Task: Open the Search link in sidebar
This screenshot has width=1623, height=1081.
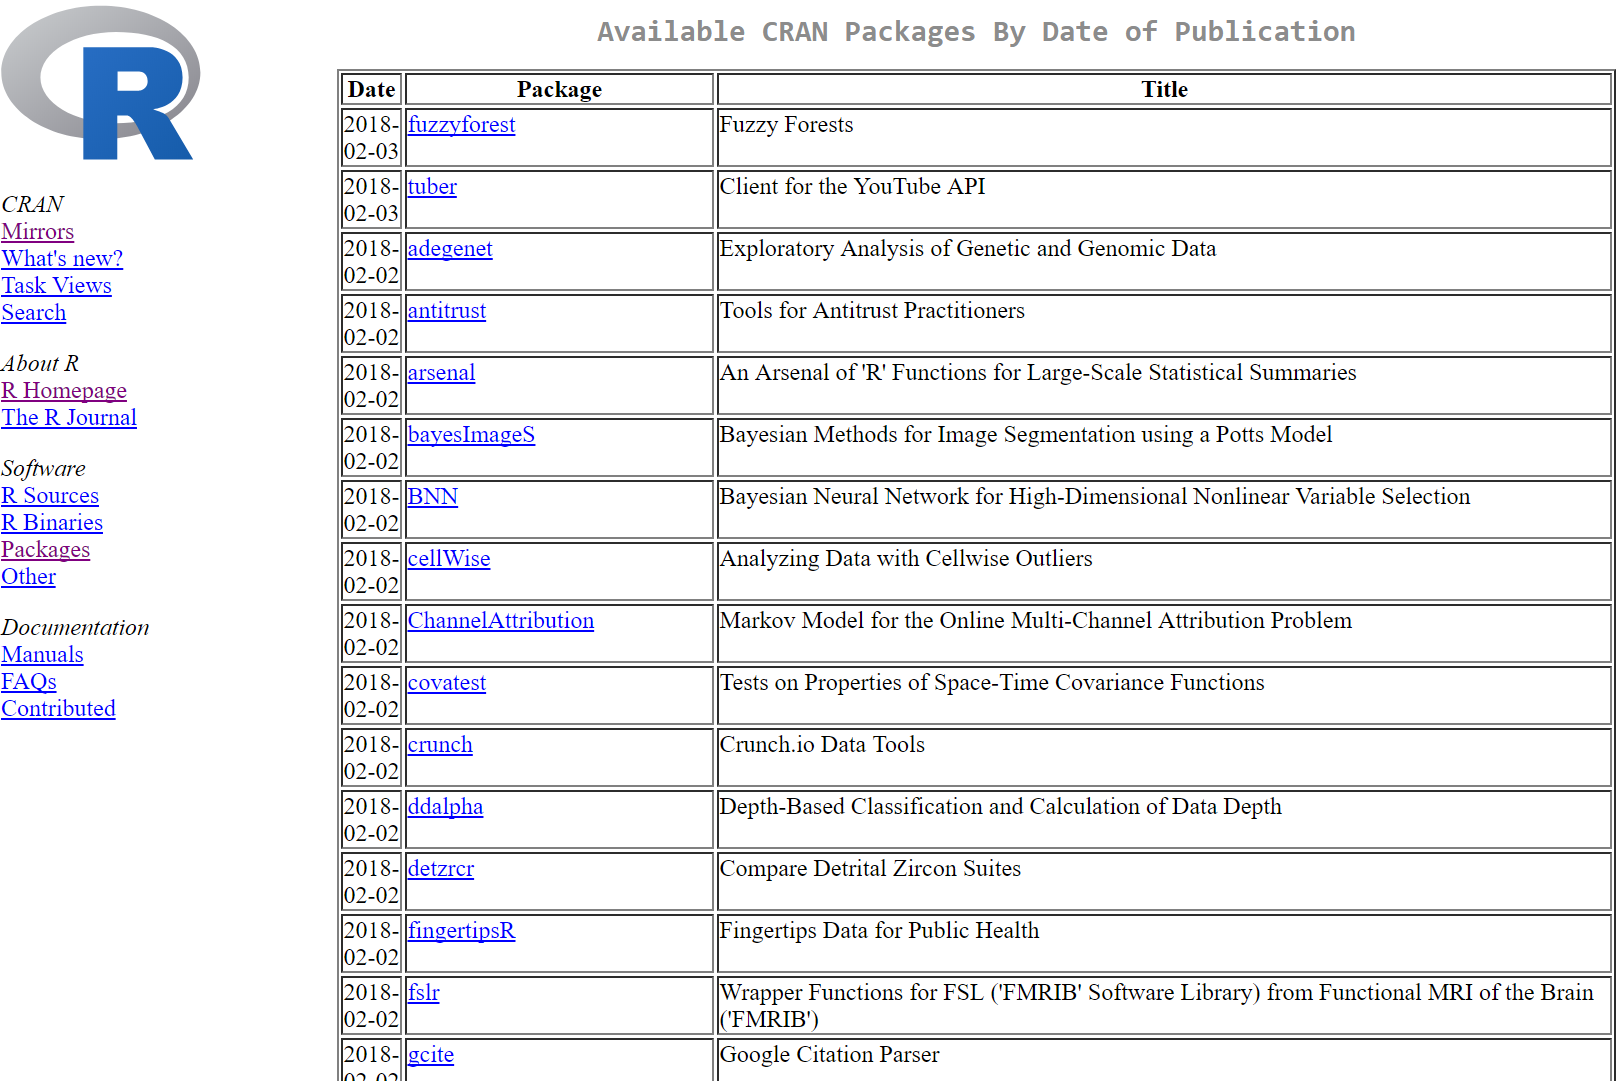Action: click(33, 312)
